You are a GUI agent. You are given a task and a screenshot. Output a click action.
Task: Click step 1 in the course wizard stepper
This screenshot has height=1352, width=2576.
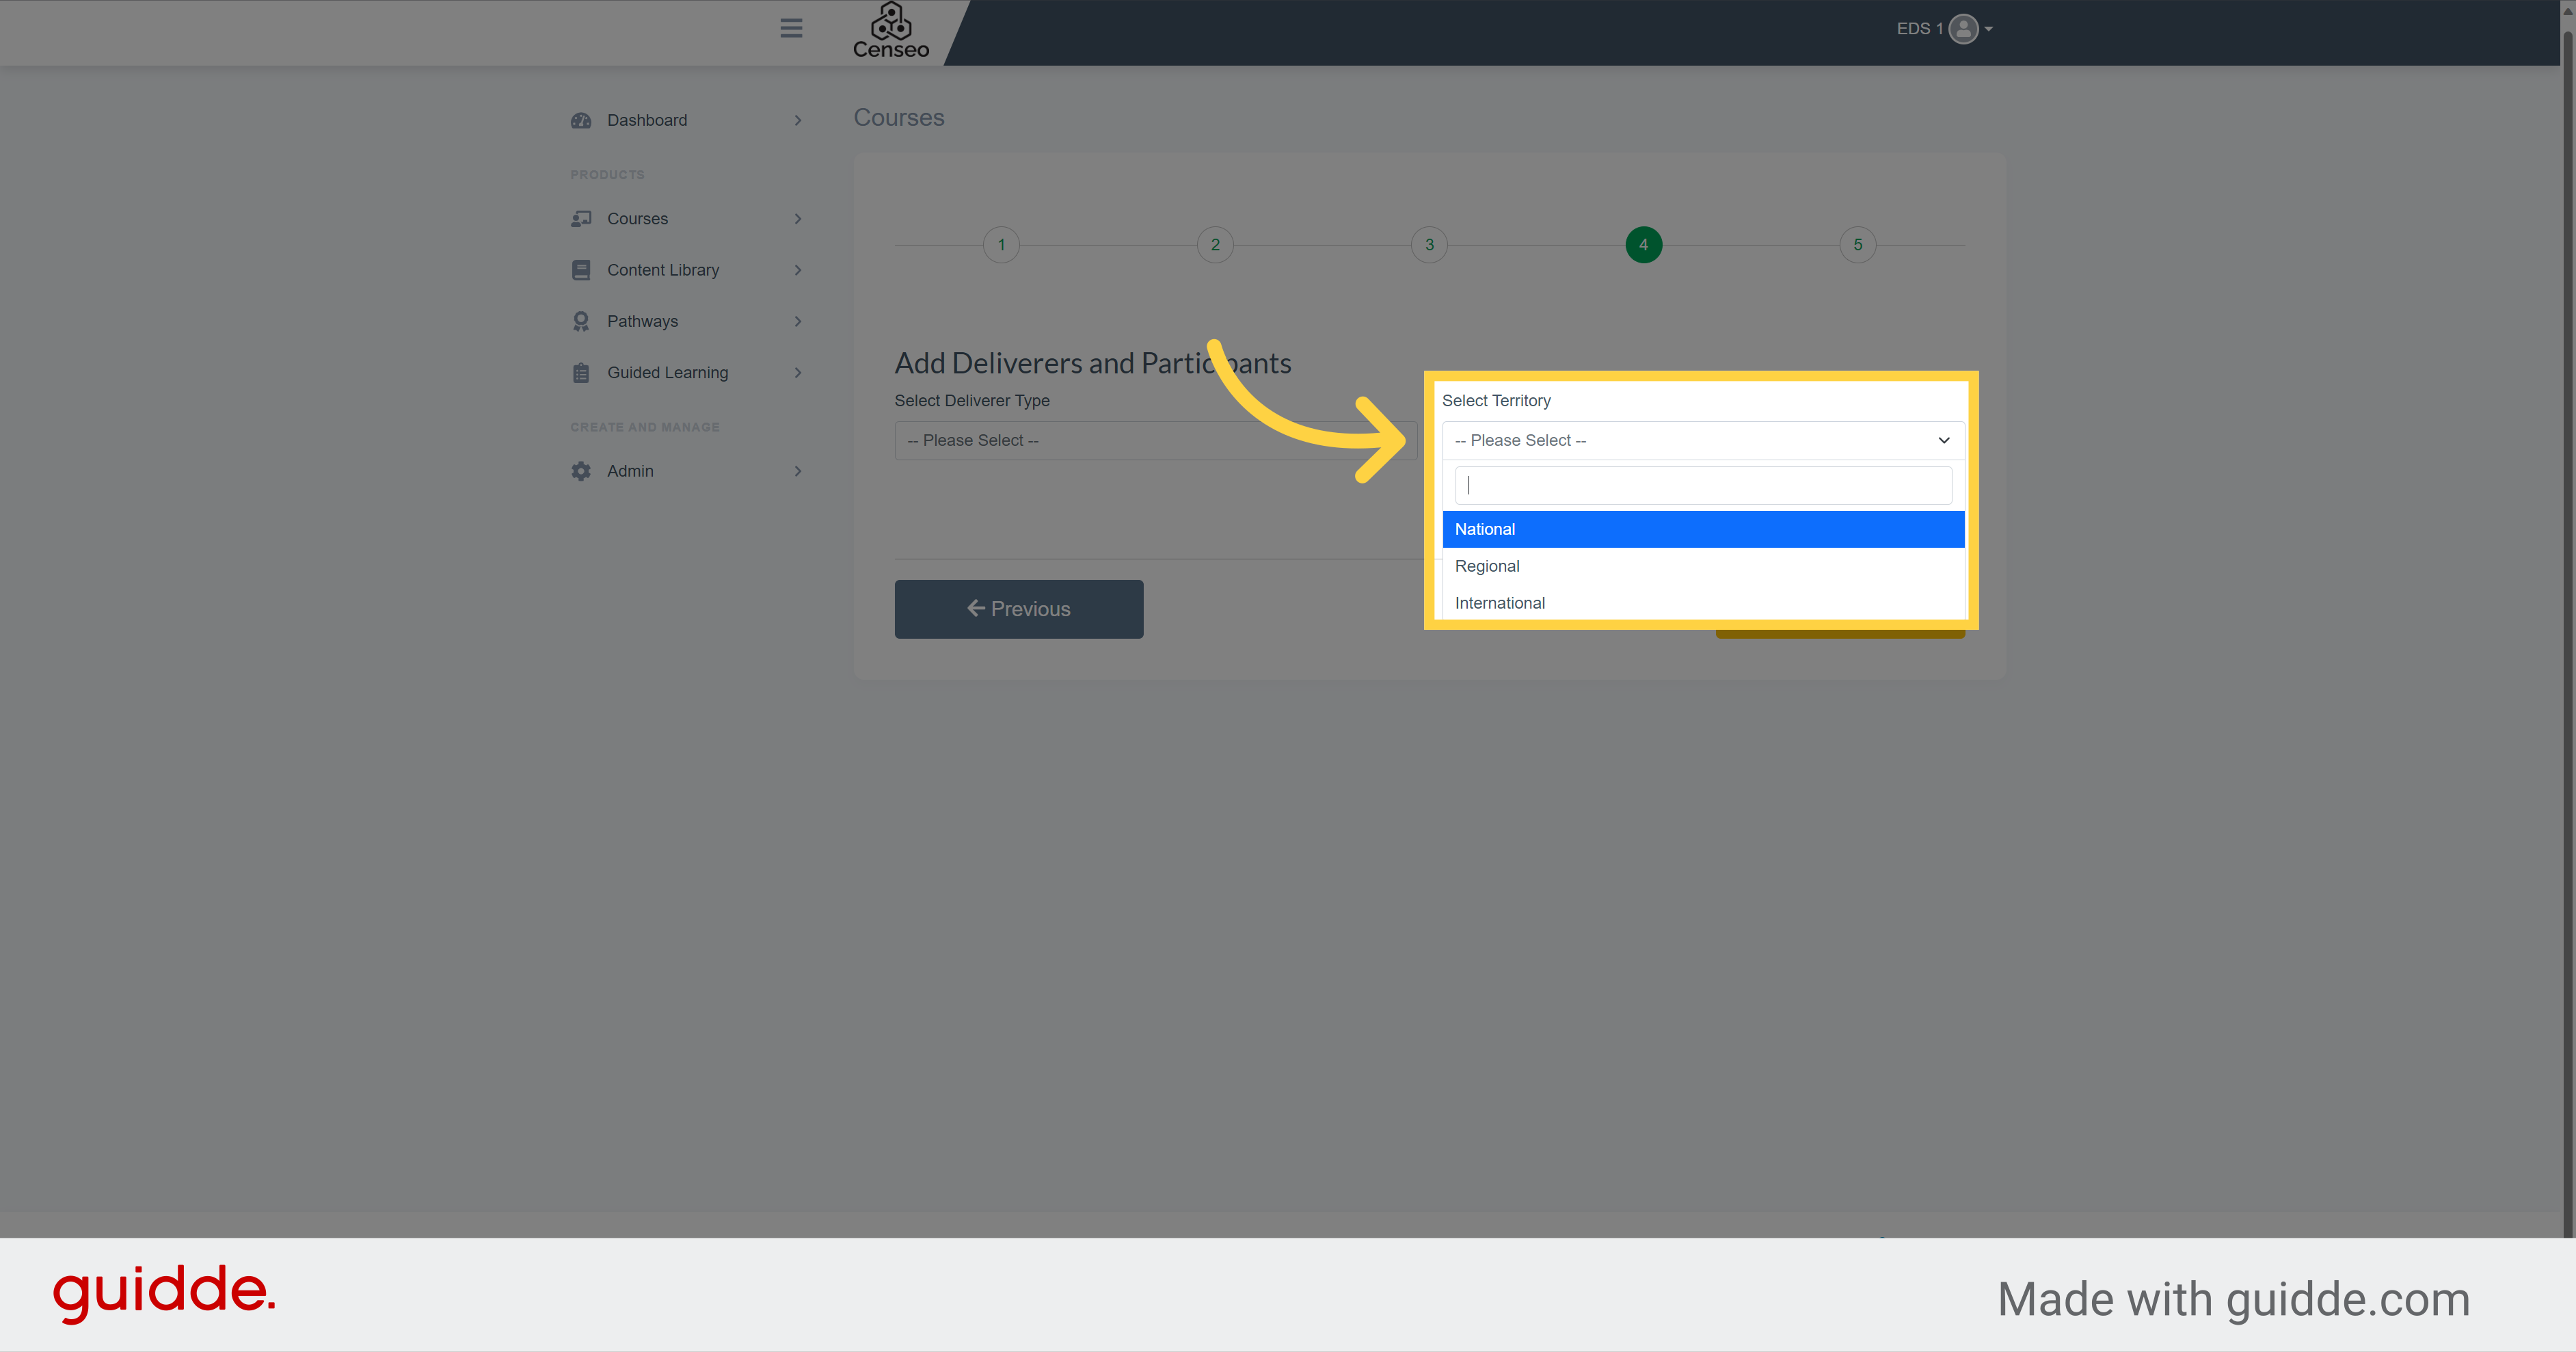(1002, 244)
